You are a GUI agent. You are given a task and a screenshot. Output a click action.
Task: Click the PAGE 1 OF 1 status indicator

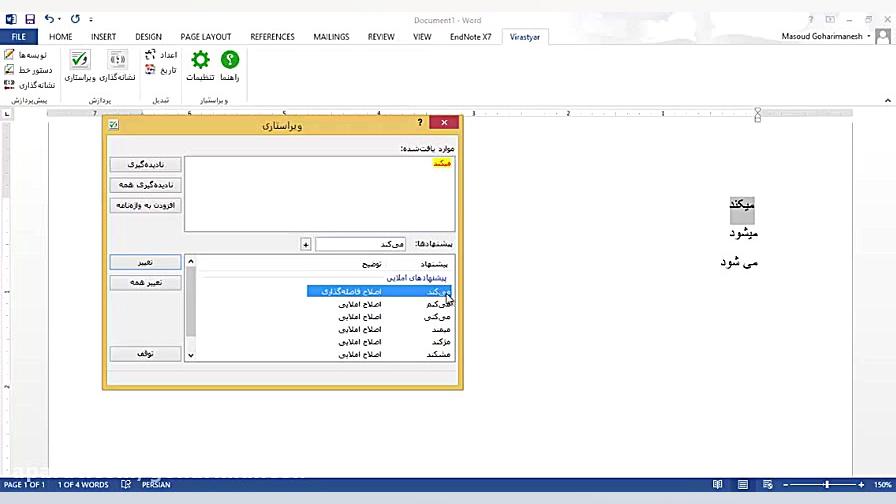coord(24,485)
